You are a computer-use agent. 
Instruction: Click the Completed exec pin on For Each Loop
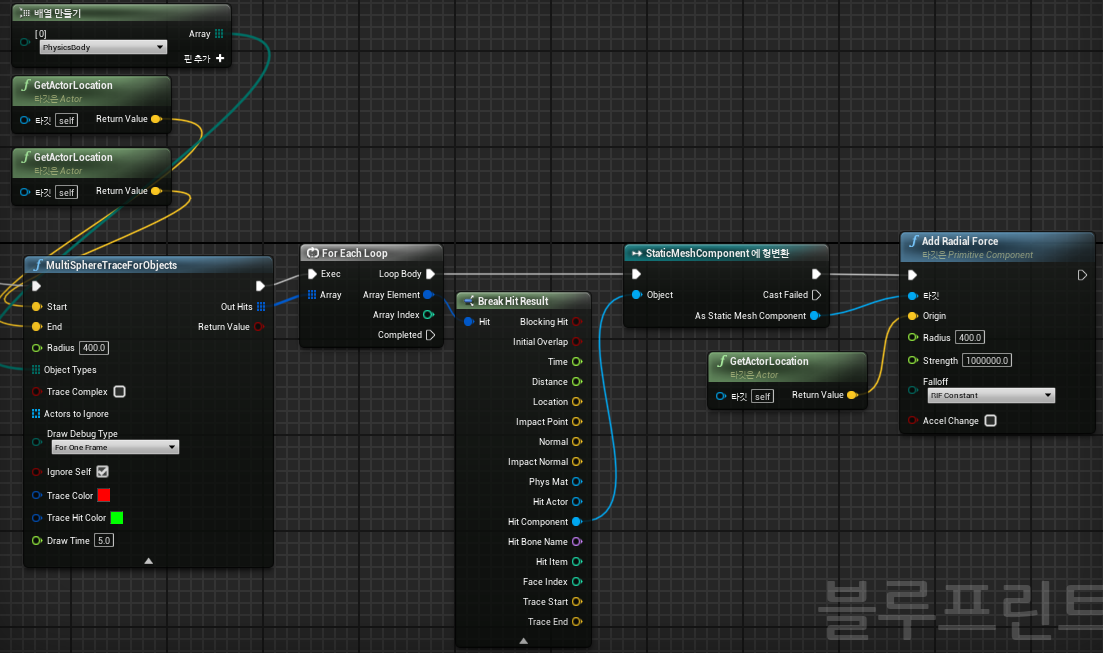431,335
